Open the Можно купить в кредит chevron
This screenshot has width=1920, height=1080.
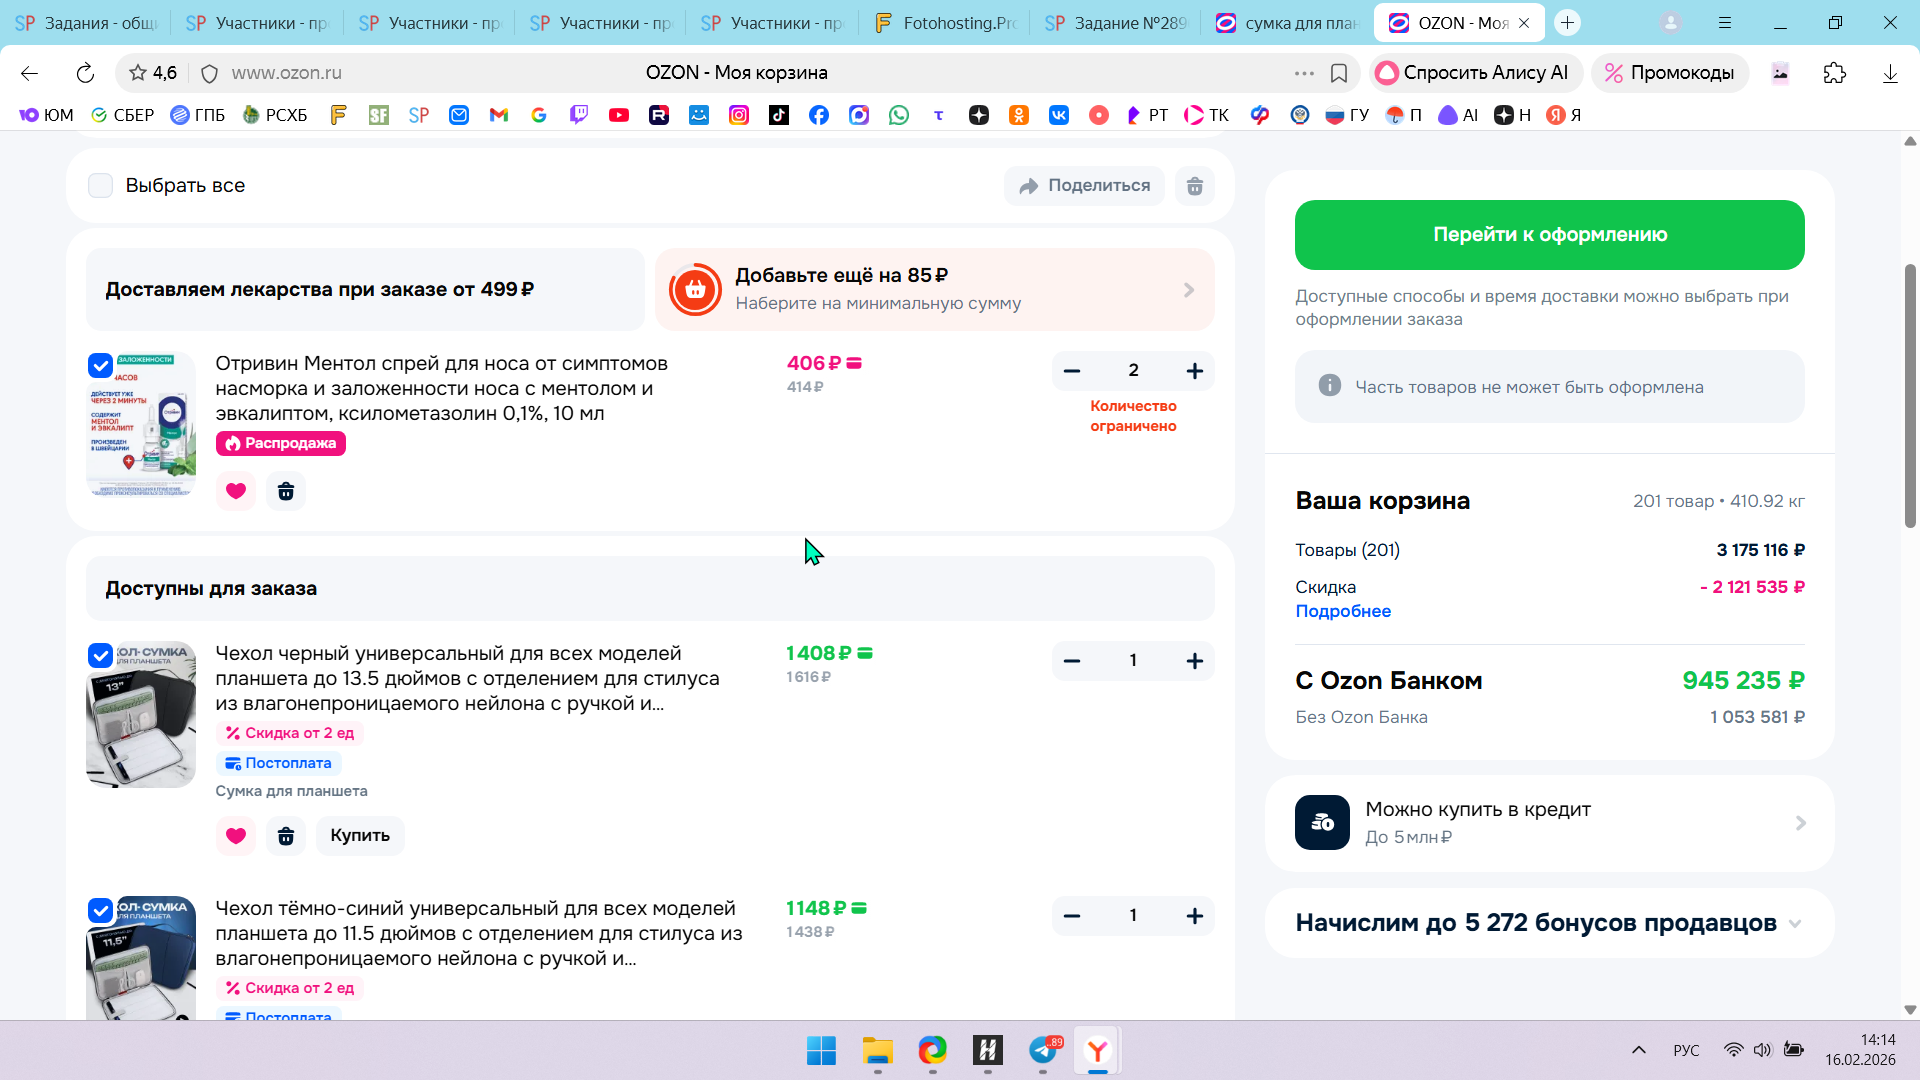pyautogui.click(x=1800, y=823)
